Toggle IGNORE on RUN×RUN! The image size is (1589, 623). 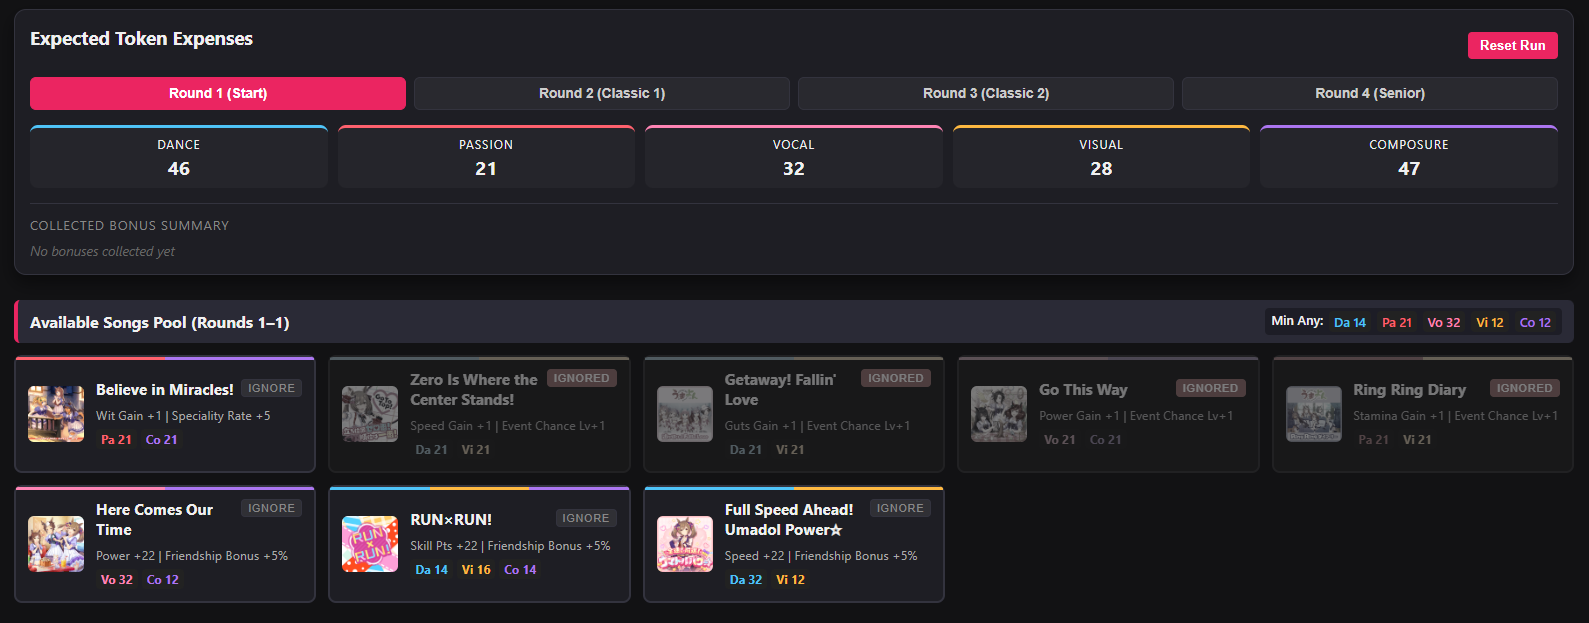[586, 518]
